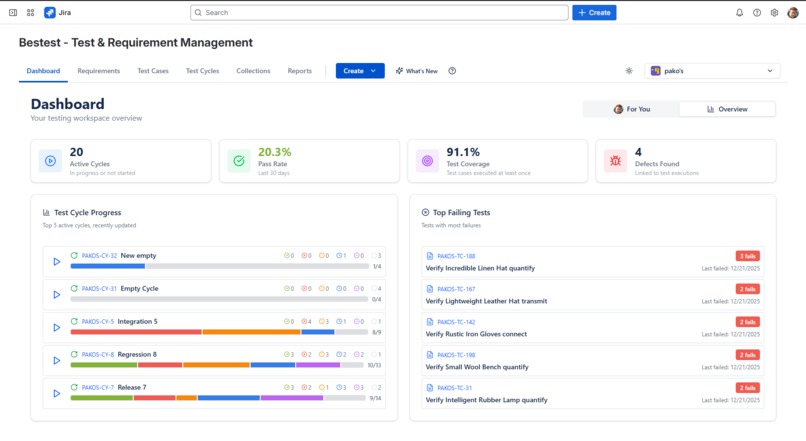Click the Active Cycles play icon
Viewport: 806px width, 441px height.
click(x=50, y=161)
